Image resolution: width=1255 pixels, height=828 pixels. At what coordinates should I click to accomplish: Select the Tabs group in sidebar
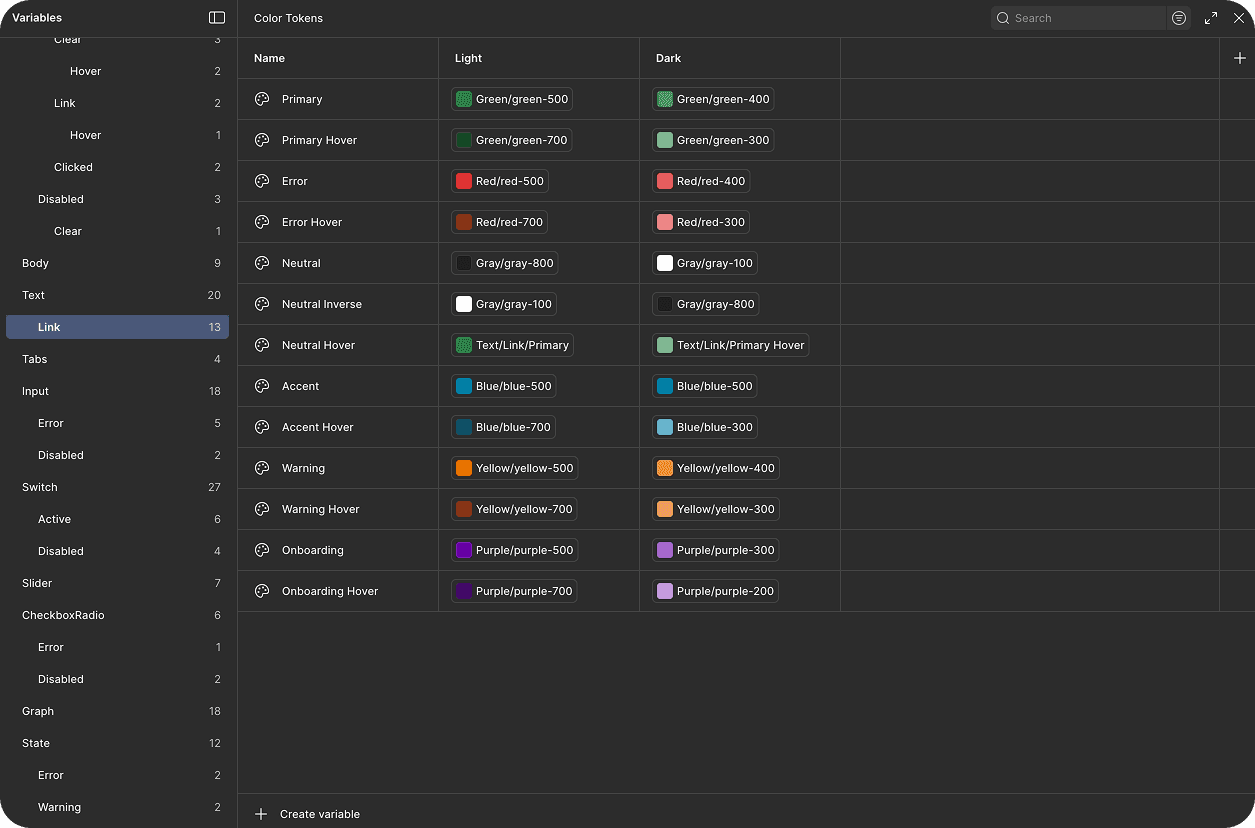pyautogui.click(x=118, y=359)
